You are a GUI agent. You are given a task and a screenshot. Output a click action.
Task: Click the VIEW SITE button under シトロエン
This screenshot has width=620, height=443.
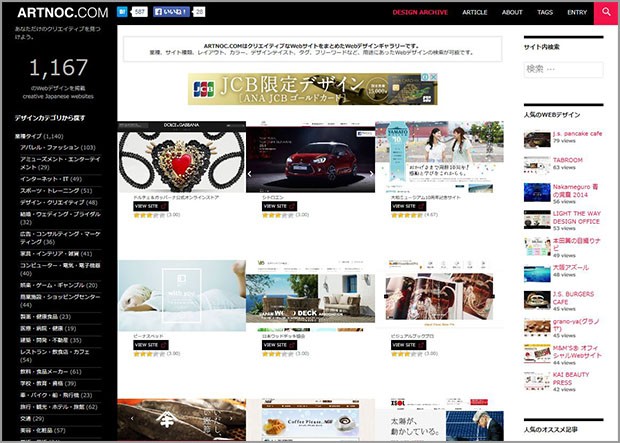coord(280,206)
